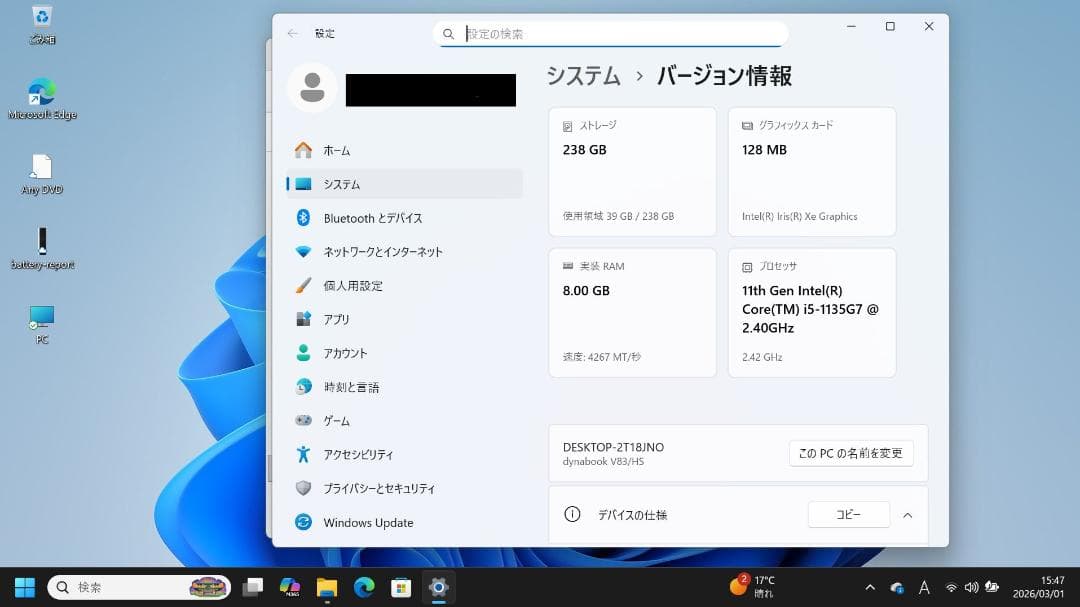1080x607 pixels.
Task: Click 使用領域 39 GB / 238 GB text
Action: [x=618, y=216]
